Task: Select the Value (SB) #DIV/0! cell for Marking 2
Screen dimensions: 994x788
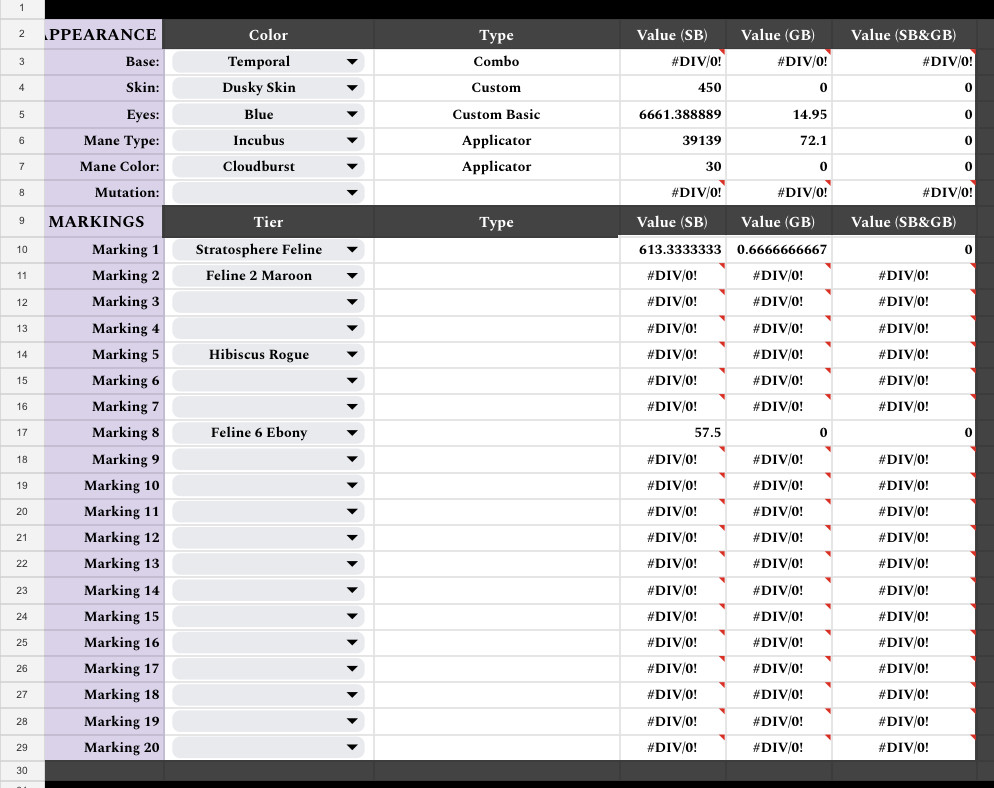Action: tap(673, 275)
